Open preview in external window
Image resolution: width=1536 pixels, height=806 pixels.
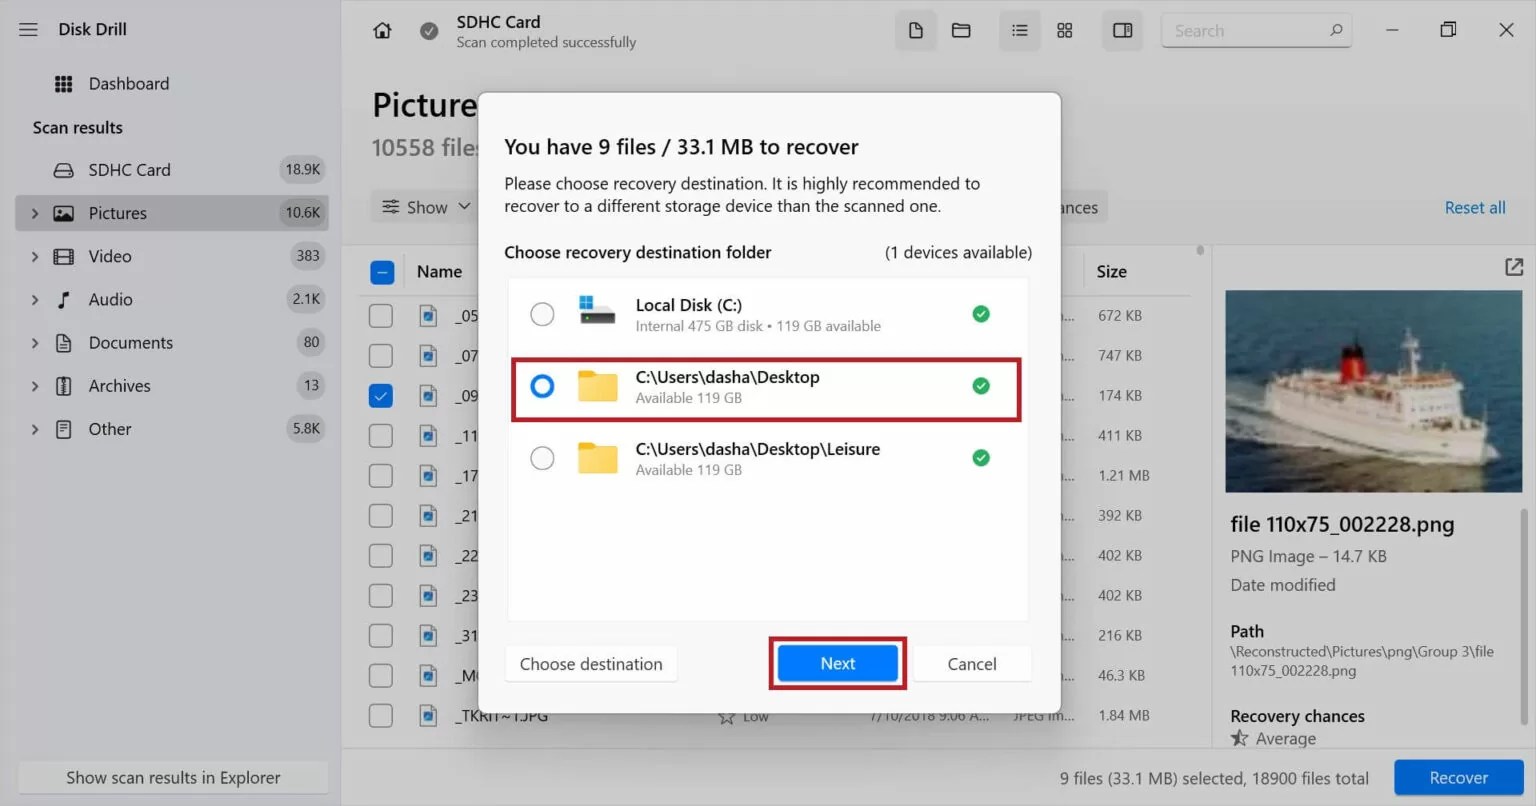tap(1513, 267)
